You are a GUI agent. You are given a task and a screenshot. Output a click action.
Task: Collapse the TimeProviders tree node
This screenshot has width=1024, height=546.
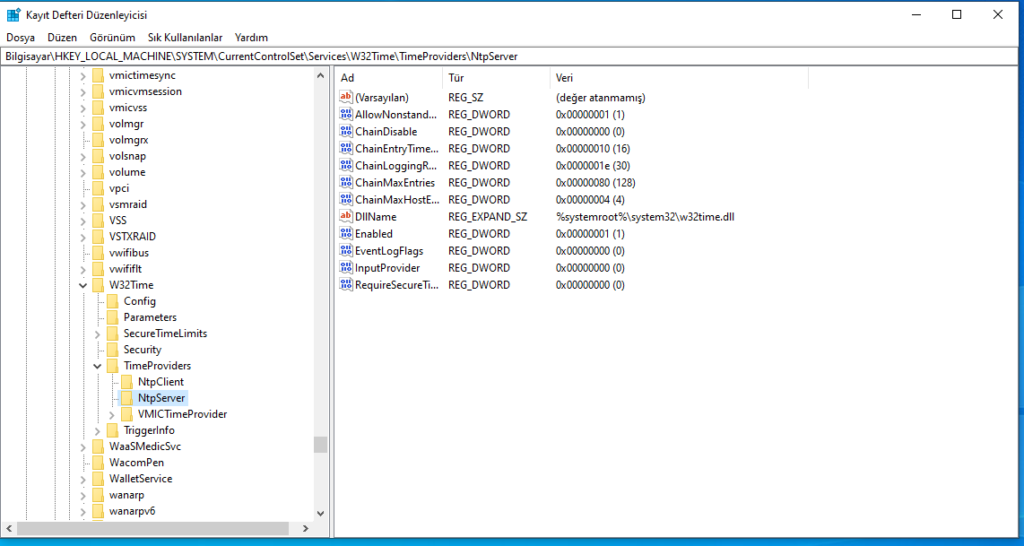97,366
